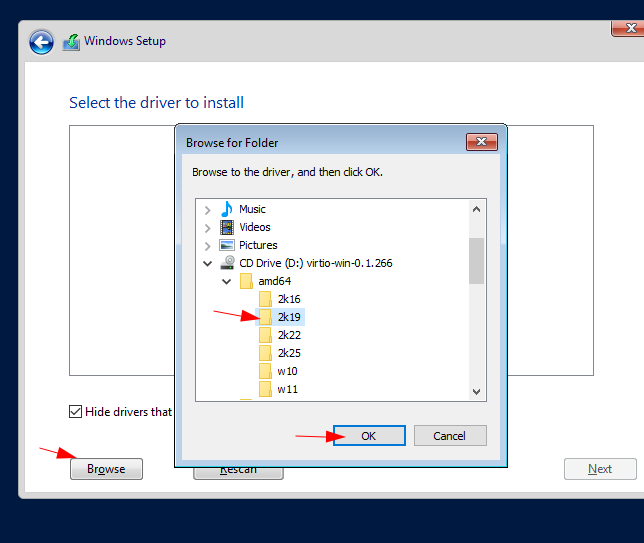This screenshot has width=644, height=543.
Task: Select the 'w10' folder name
Action: point(288,371)
